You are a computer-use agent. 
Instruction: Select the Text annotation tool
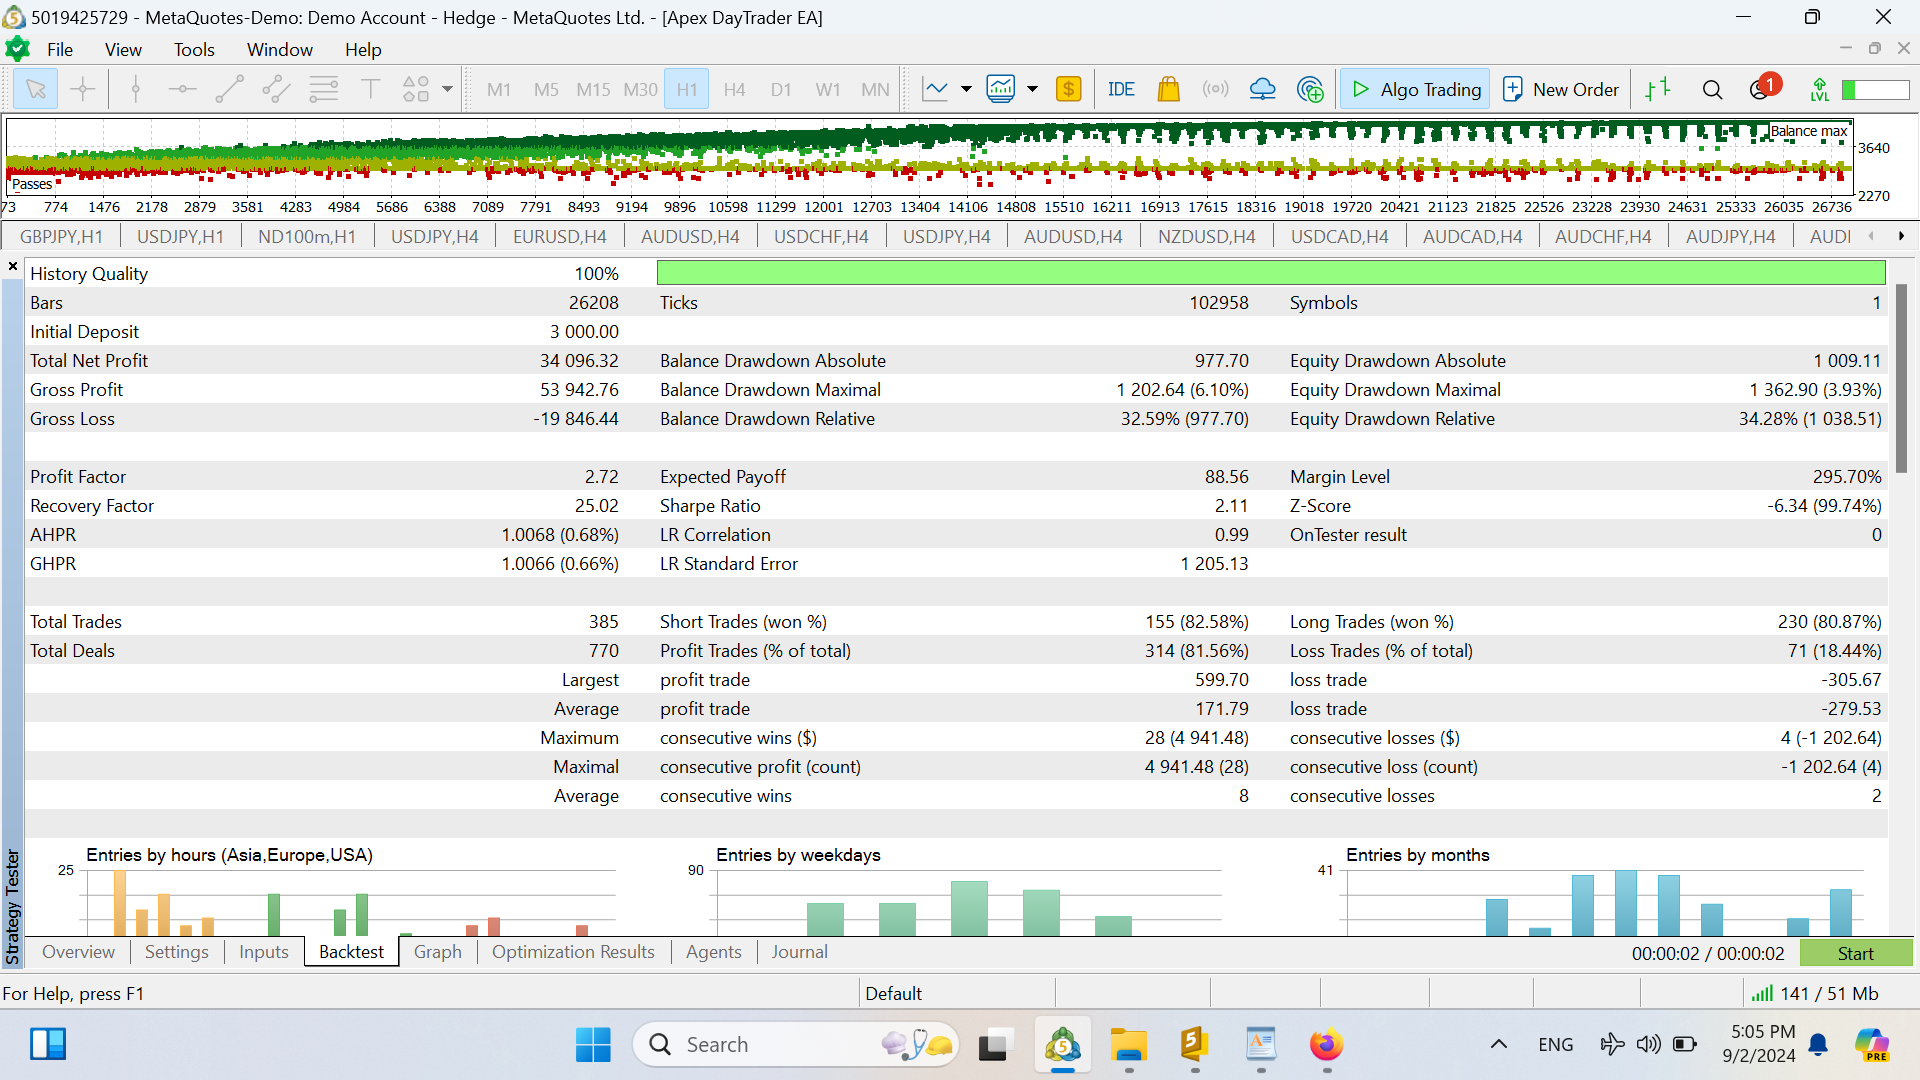pos(370,89)
